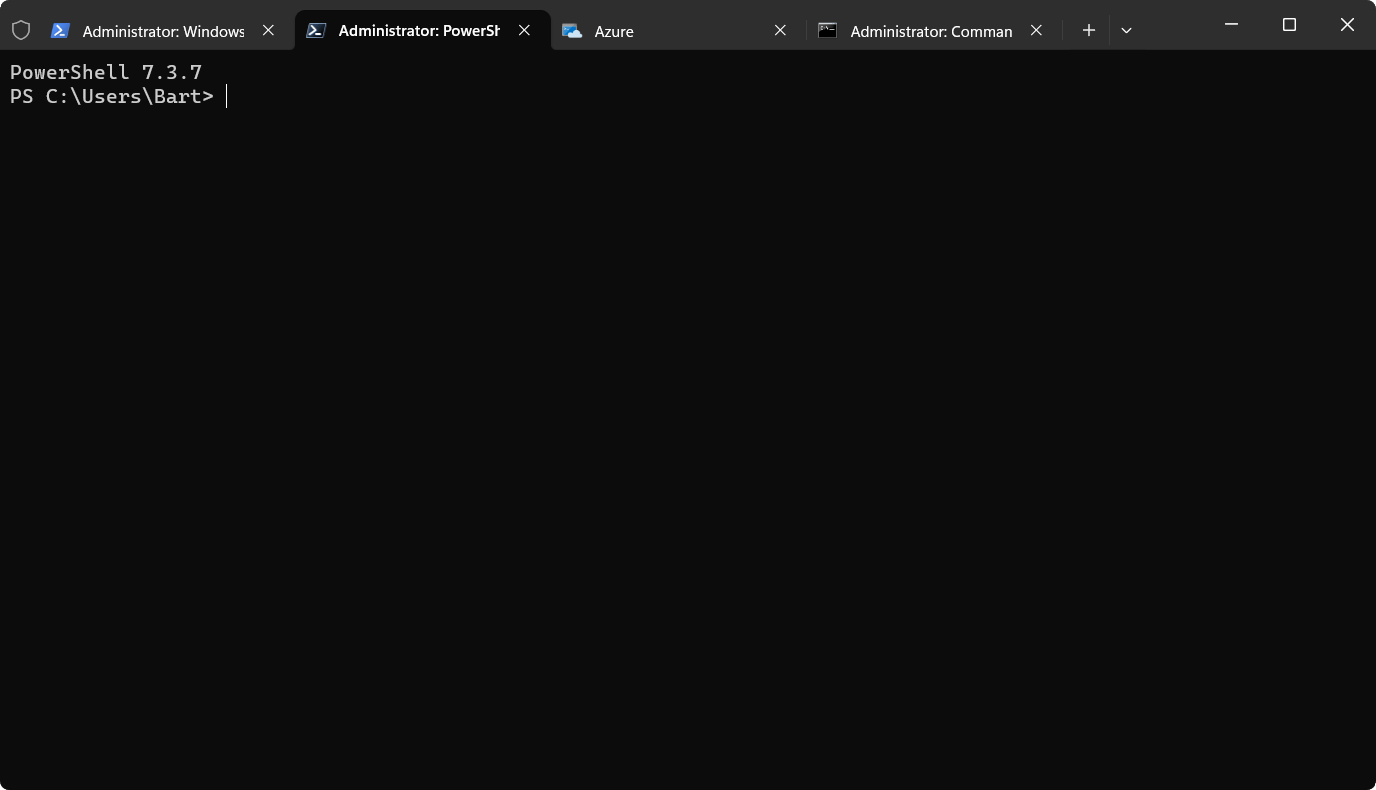The height and width of the screenshot is (790, 1376).
Task: Click the PowerShell 7.3.7 version text
Action: click(106, 71)
